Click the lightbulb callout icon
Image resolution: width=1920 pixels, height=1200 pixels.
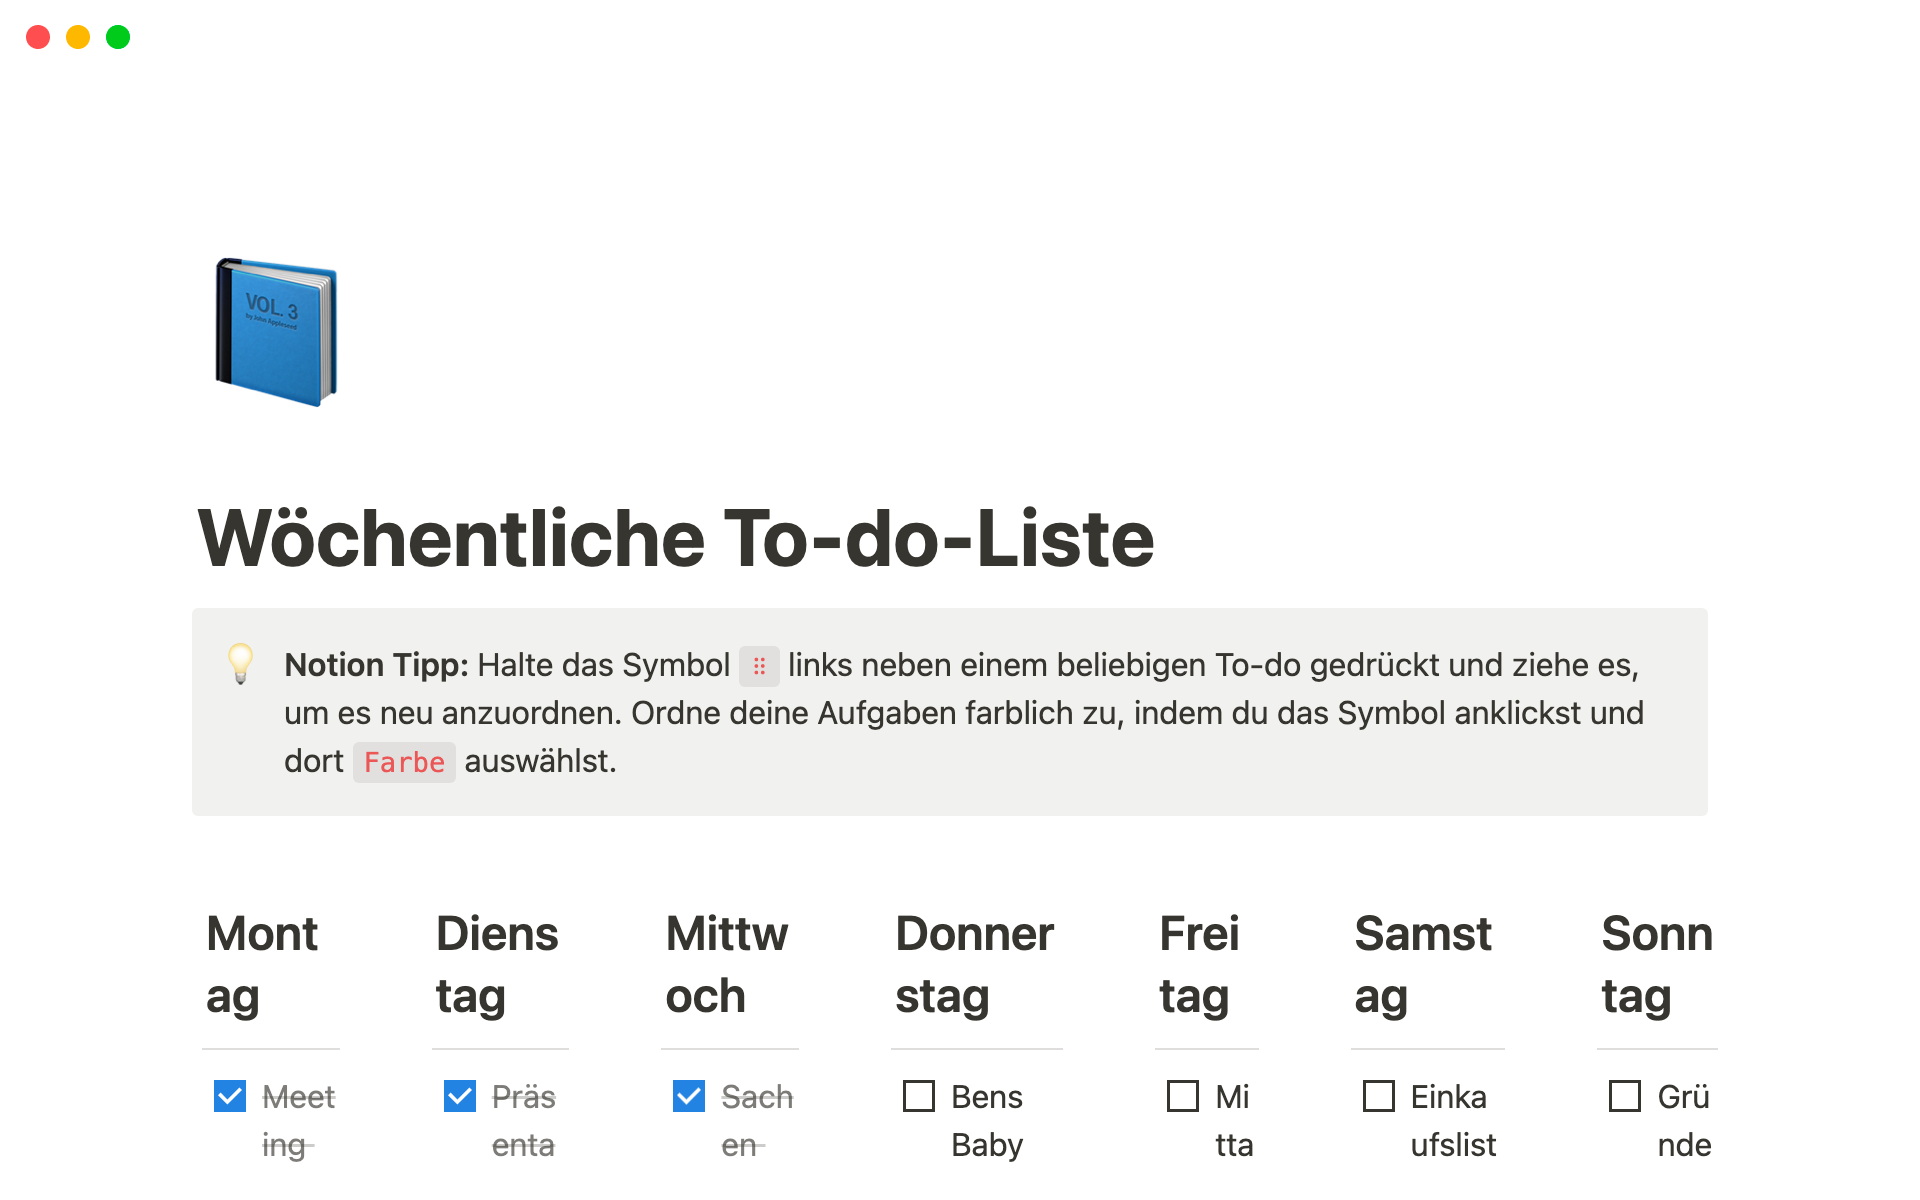(x=240, y=663)
